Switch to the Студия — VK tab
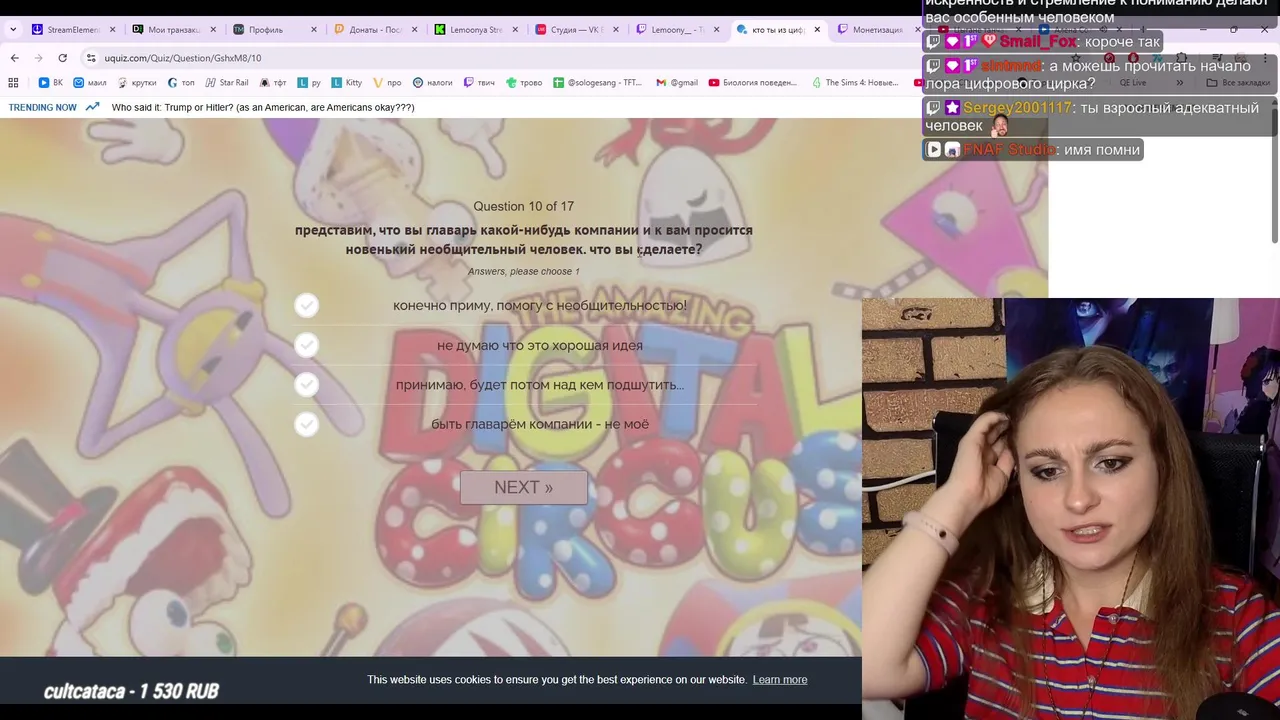Viewport: 1280px width, 720px height. coord(577,30)
